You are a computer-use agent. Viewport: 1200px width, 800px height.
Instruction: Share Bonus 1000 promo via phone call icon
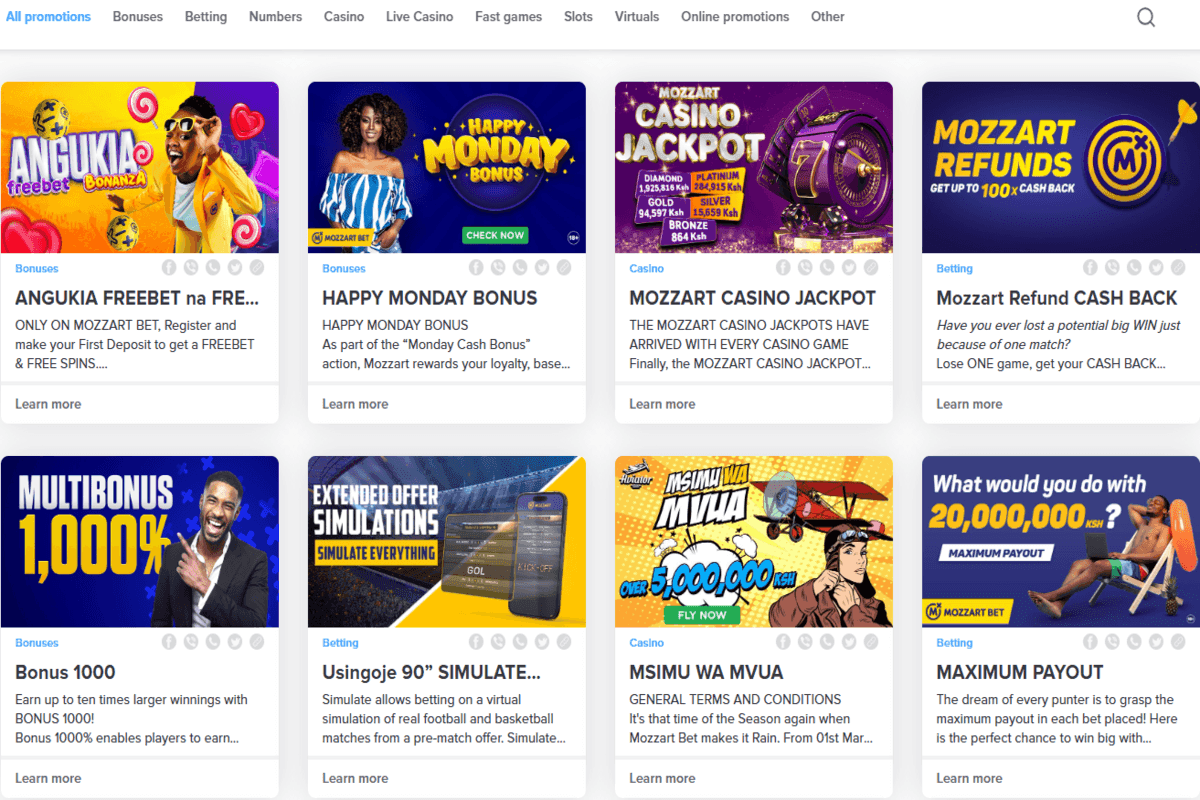214,642
